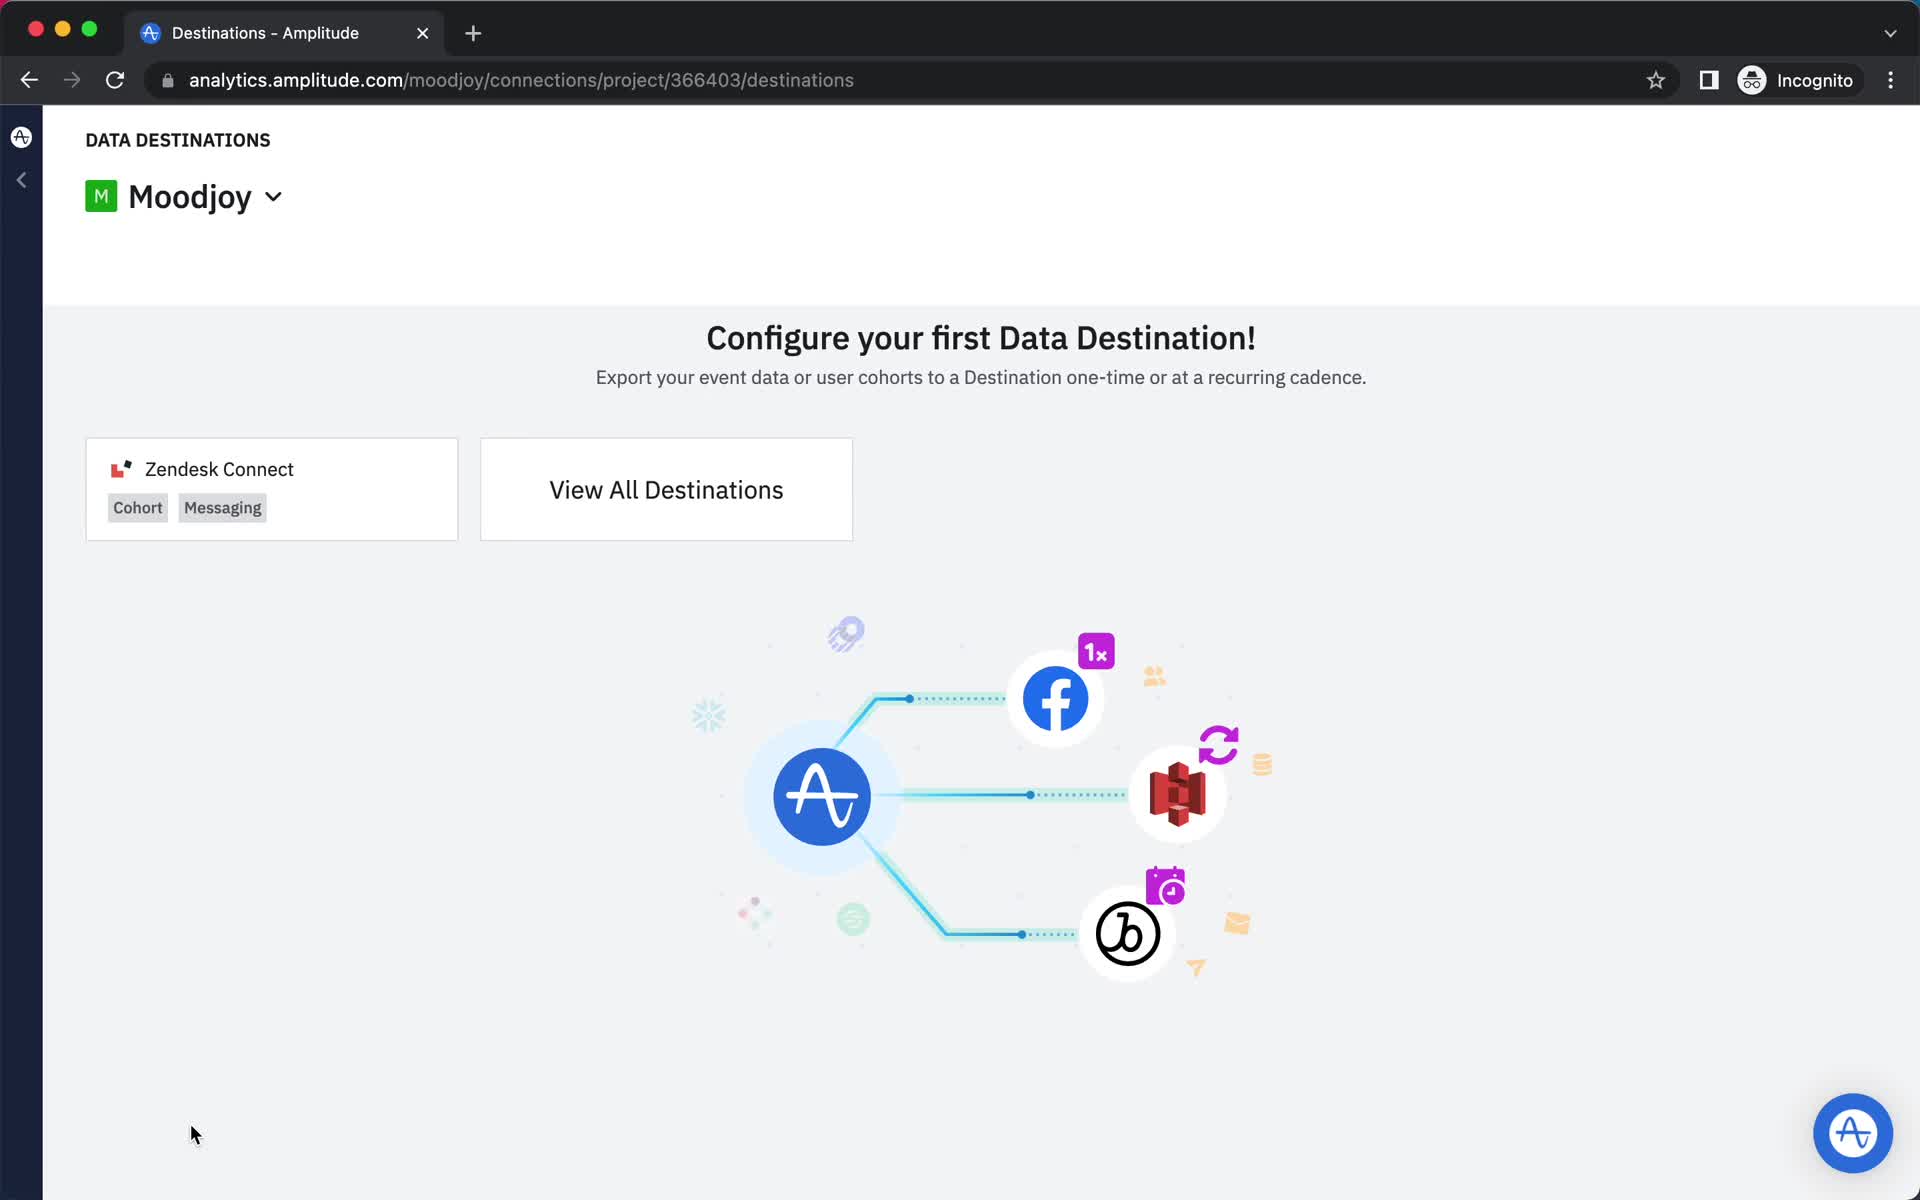Click the DATA DESTINATIONS menu item
1920x1200 pixels.
[177, 140]
